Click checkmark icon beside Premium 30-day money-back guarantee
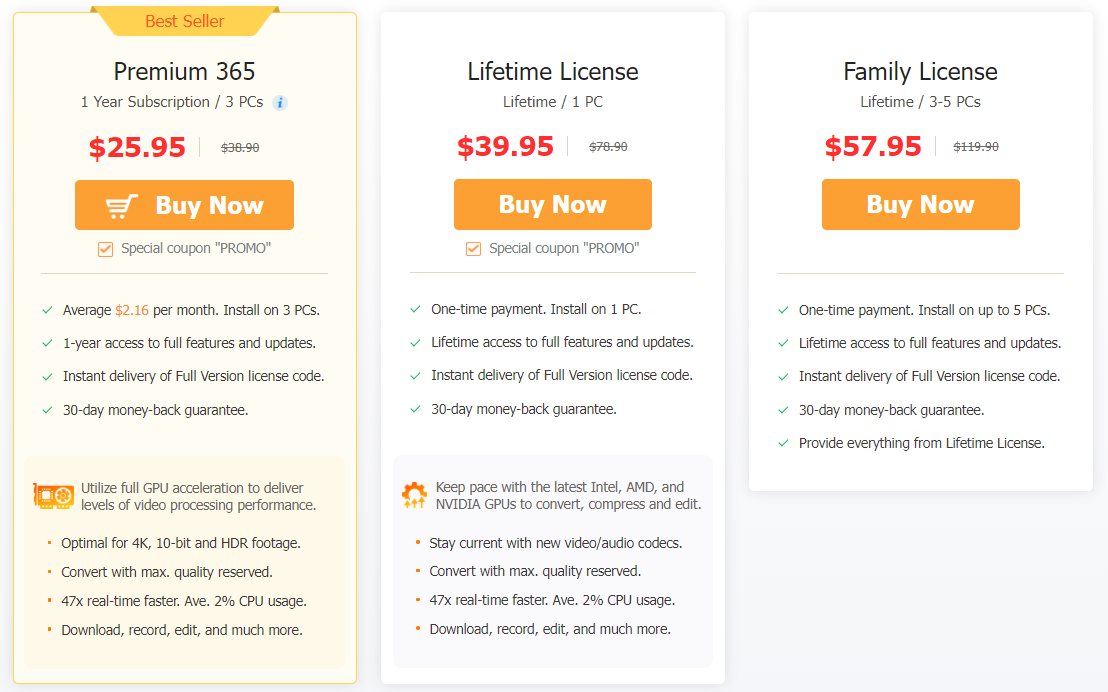This screenshot has height=692, width=1108. (x=47, y=410)
